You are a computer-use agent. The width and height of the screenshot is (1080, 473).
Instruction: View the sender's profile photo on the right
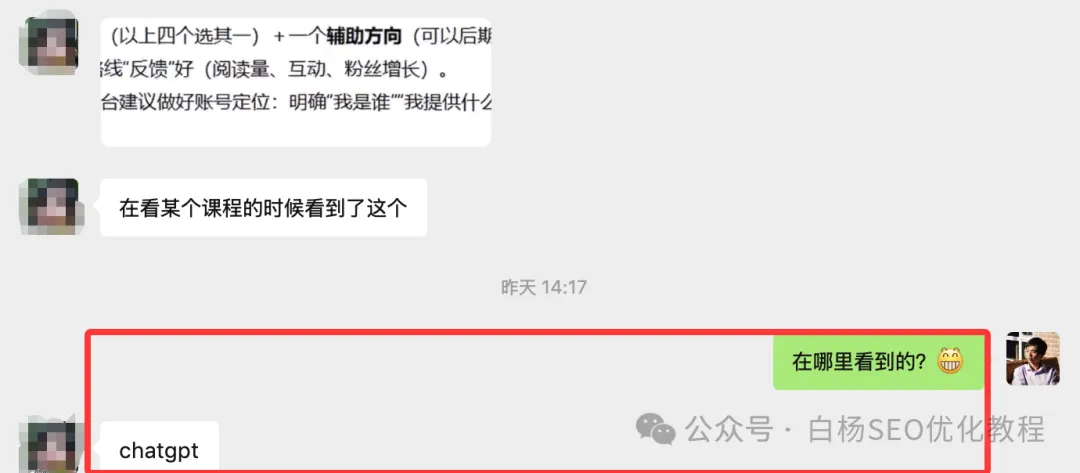tap(1032, 358)
